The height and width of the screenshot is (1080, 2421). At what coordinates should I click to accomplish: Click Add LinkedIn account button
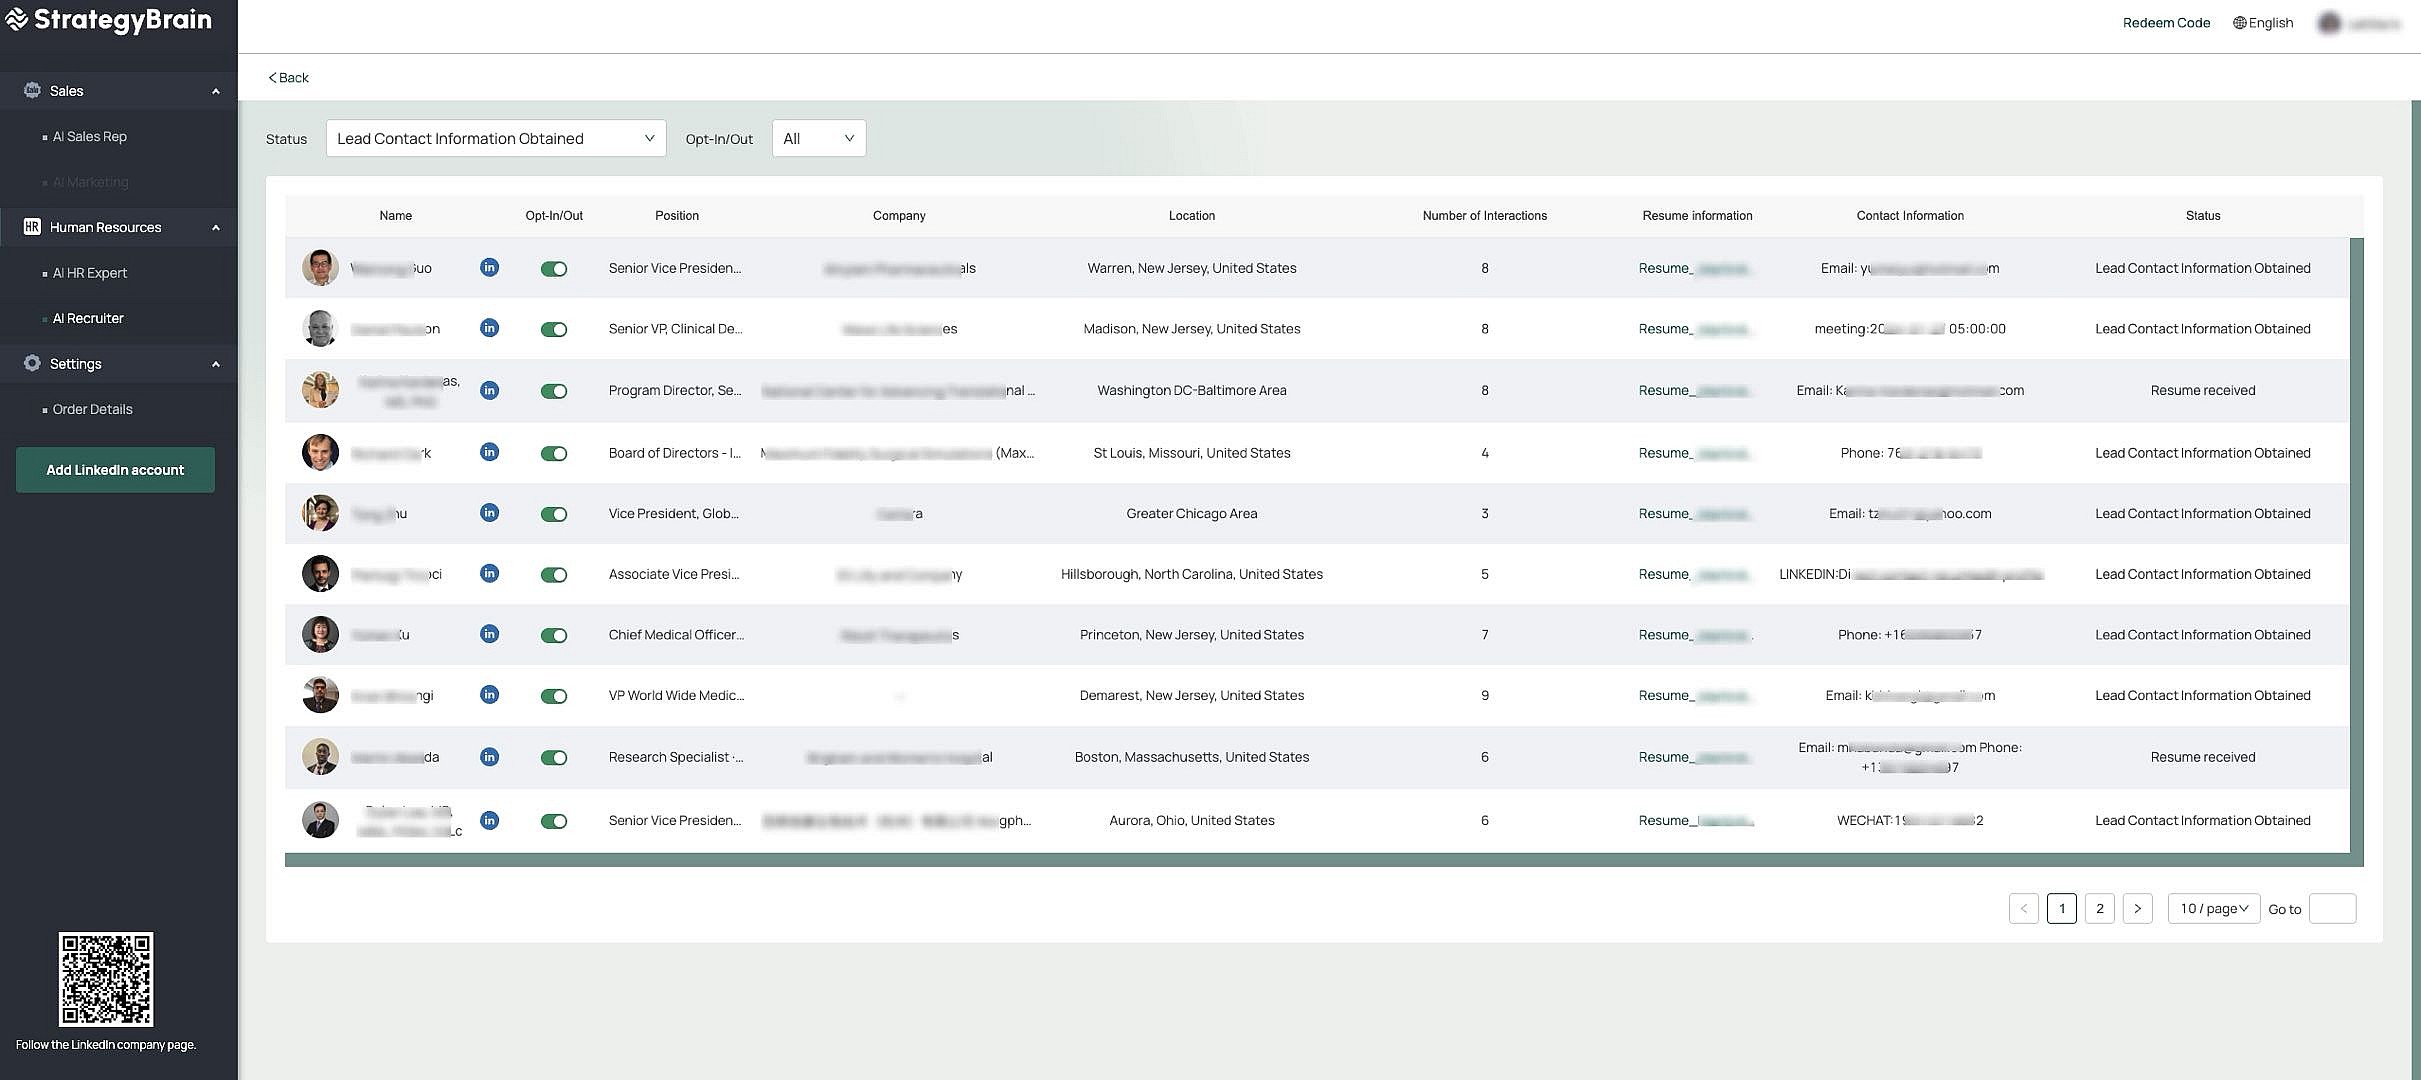point(115,469)
